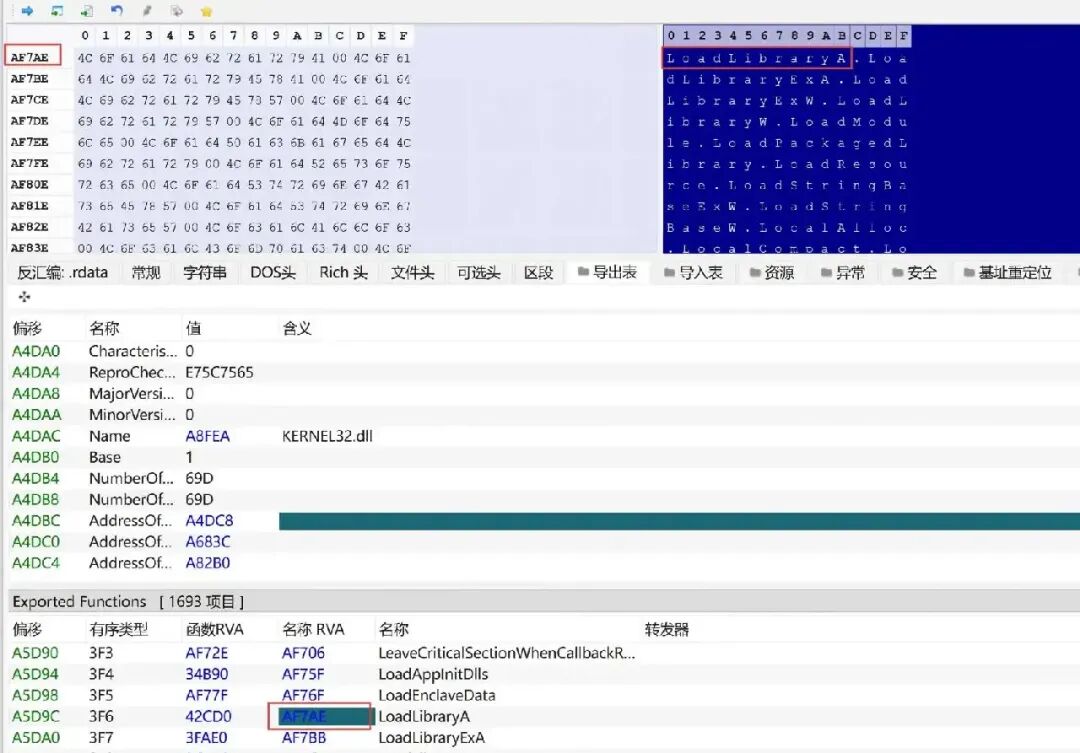Click the blue right-arrow toolbar icon
This screenshot has height=753, width=1080.
coord(28,10)
